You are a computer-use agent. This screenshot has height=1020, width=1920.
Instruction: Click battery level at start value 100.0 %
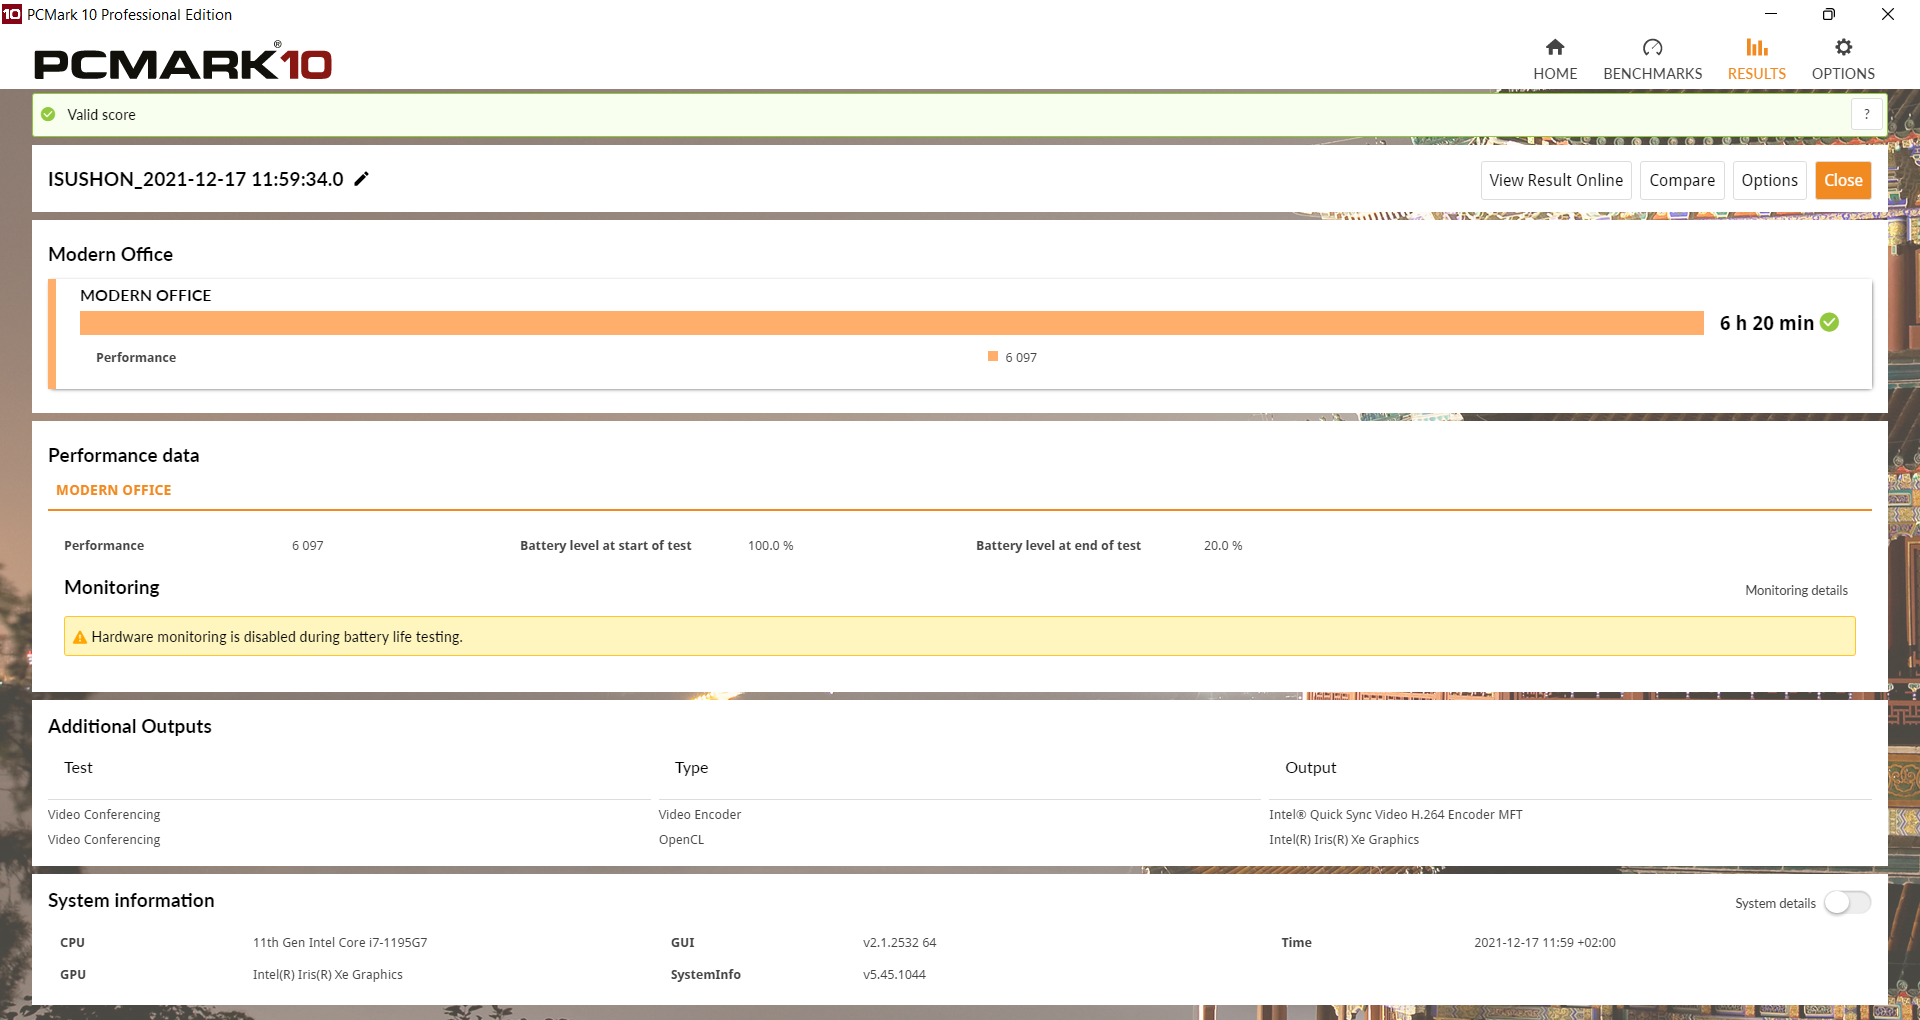pyautogui.click(x=770, y=545)
